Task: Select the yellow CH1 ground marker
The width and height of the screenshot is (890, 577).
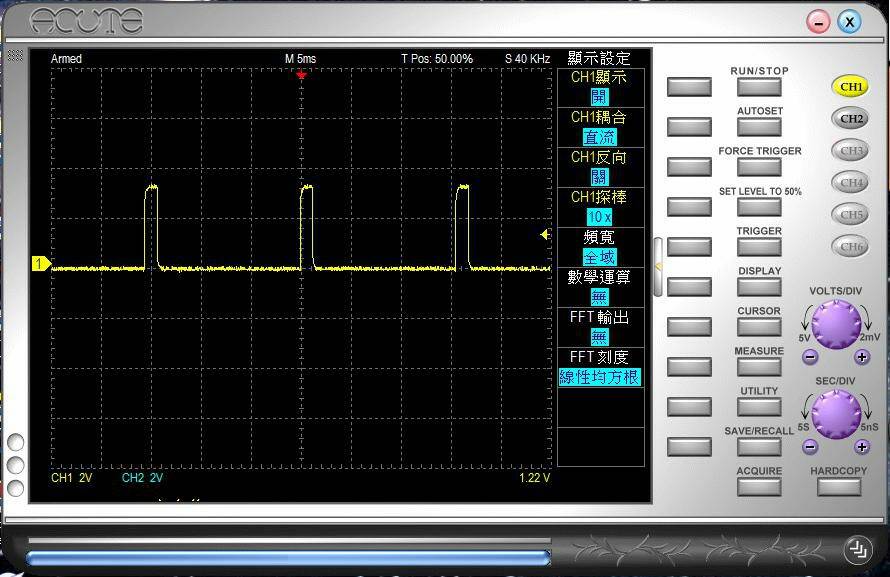Action: point(41,264)
